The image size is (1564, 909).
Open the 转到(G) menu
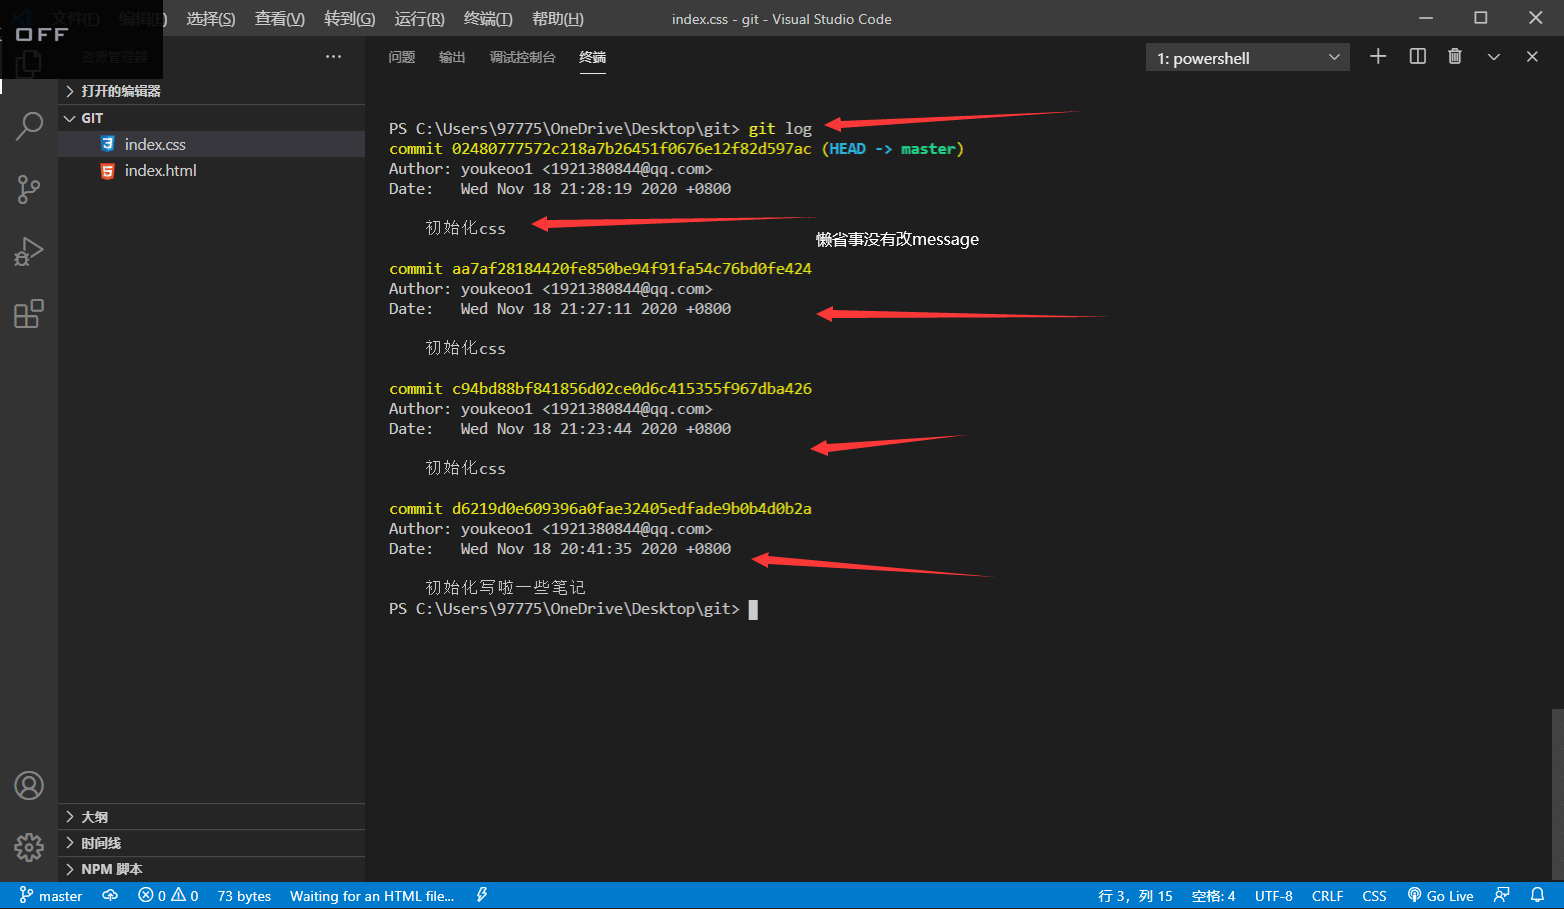click(350, 19)
